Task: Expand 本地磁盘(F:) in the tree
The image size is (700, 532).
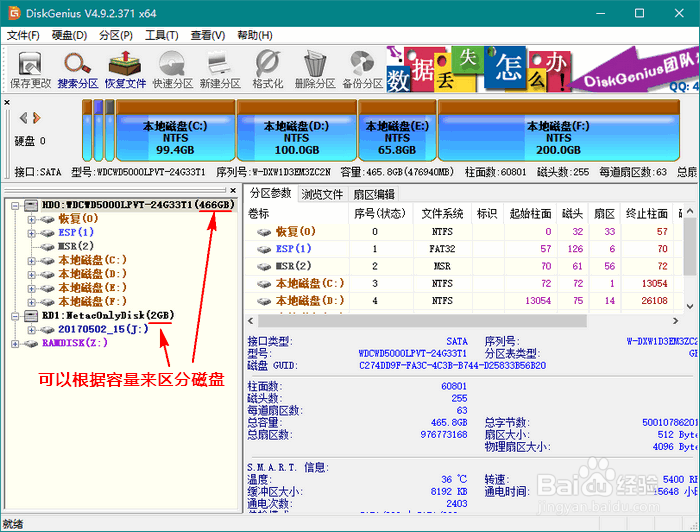Action: click(31, 302)
